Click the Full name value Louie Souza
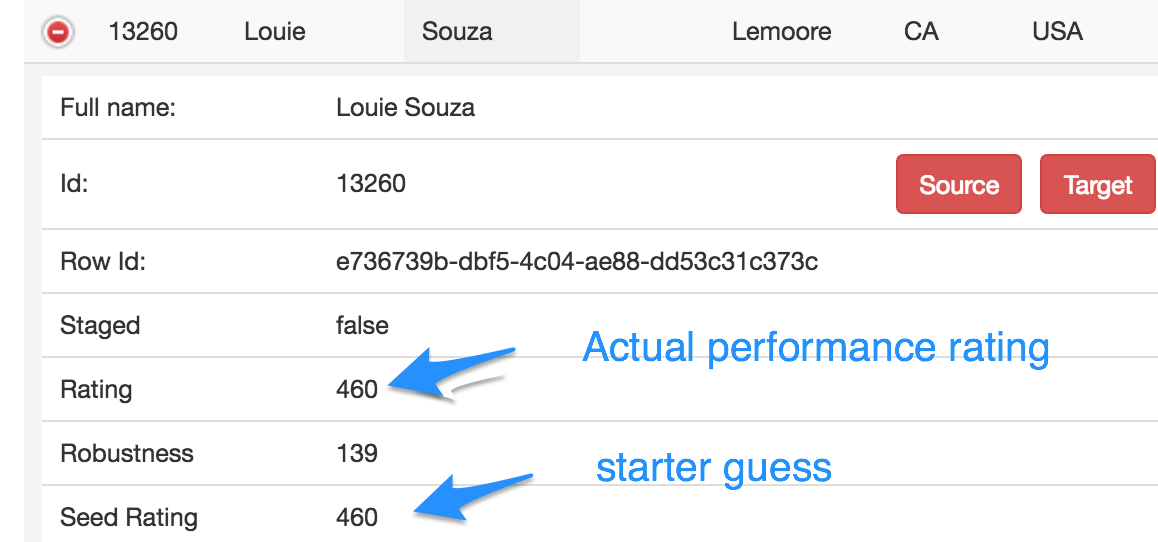The height and width of the screenshot is (542, 1158). click(405, 108)
